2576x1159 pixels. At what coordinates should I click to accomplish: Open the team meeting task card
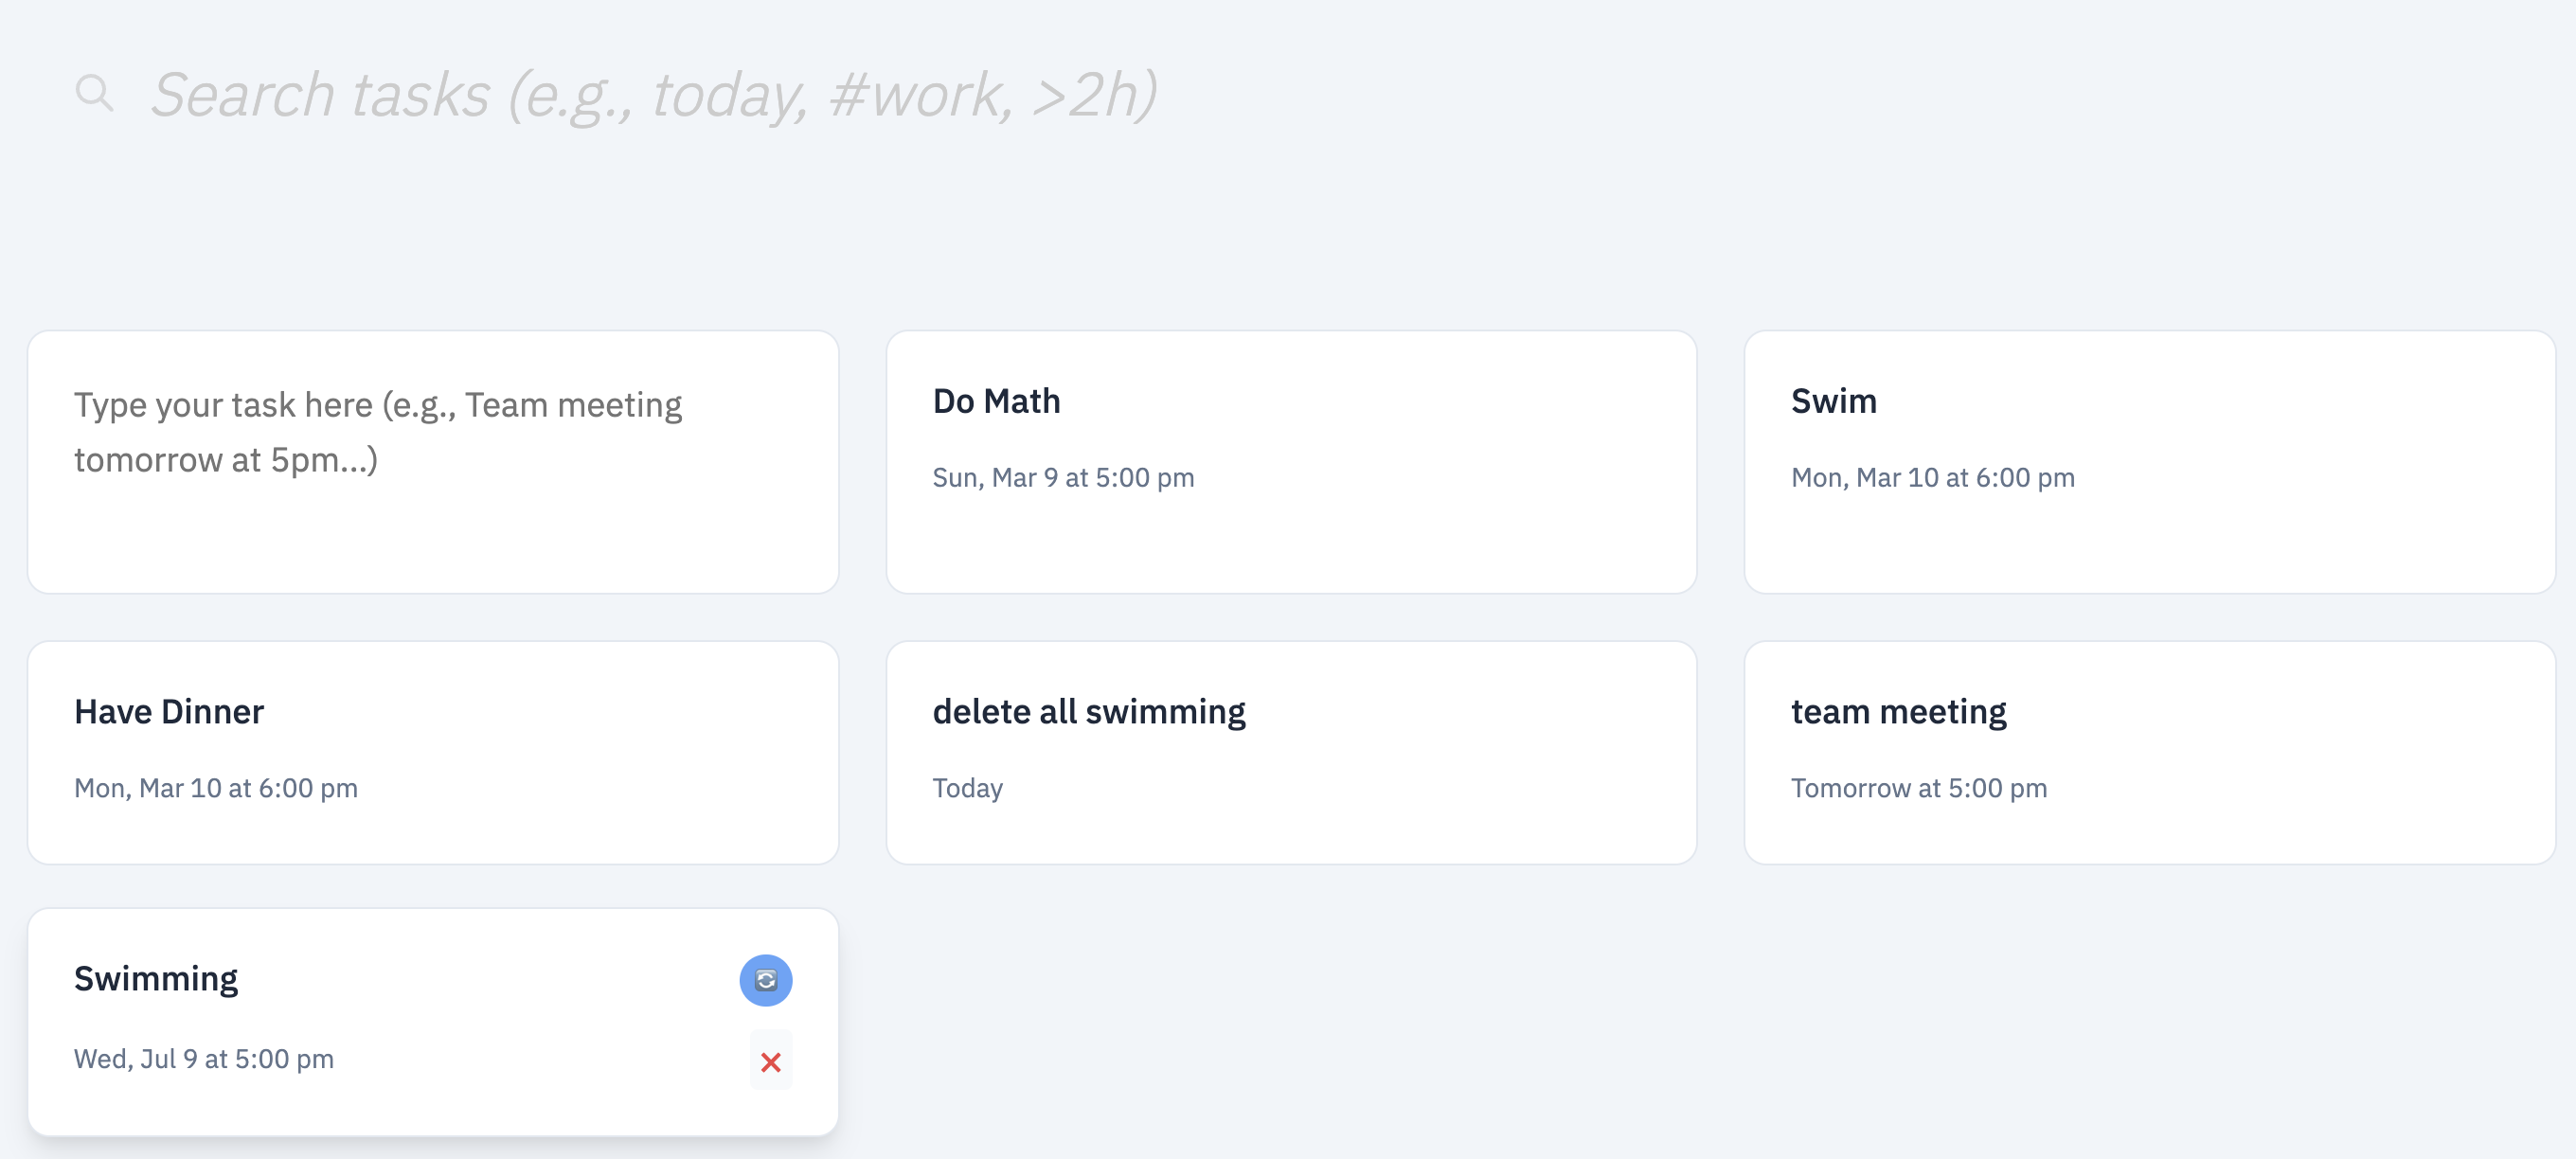(2150, 752)
